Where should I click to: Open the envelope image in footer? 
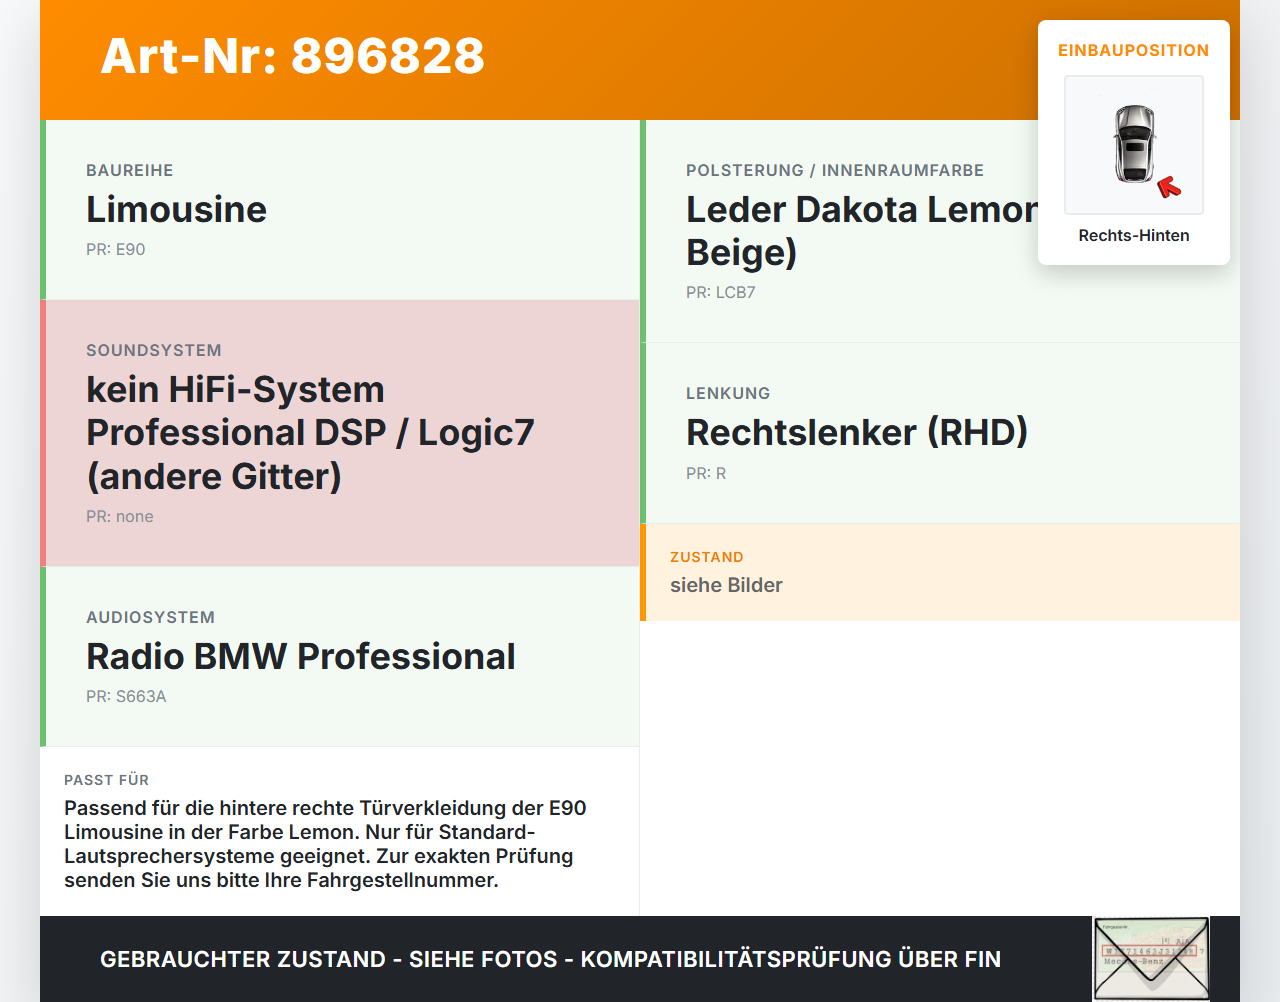pos(1151,959)
